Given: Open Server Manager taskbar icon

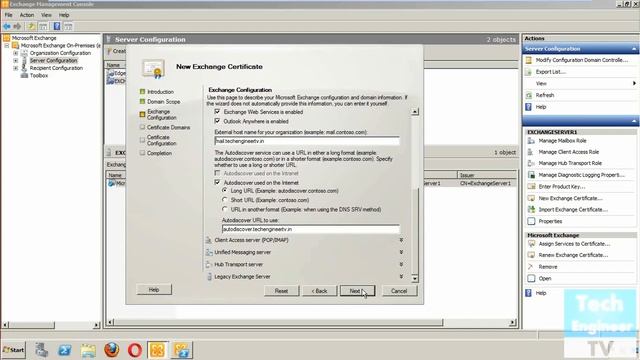Looking at the screenshot, I should (41, 350).
